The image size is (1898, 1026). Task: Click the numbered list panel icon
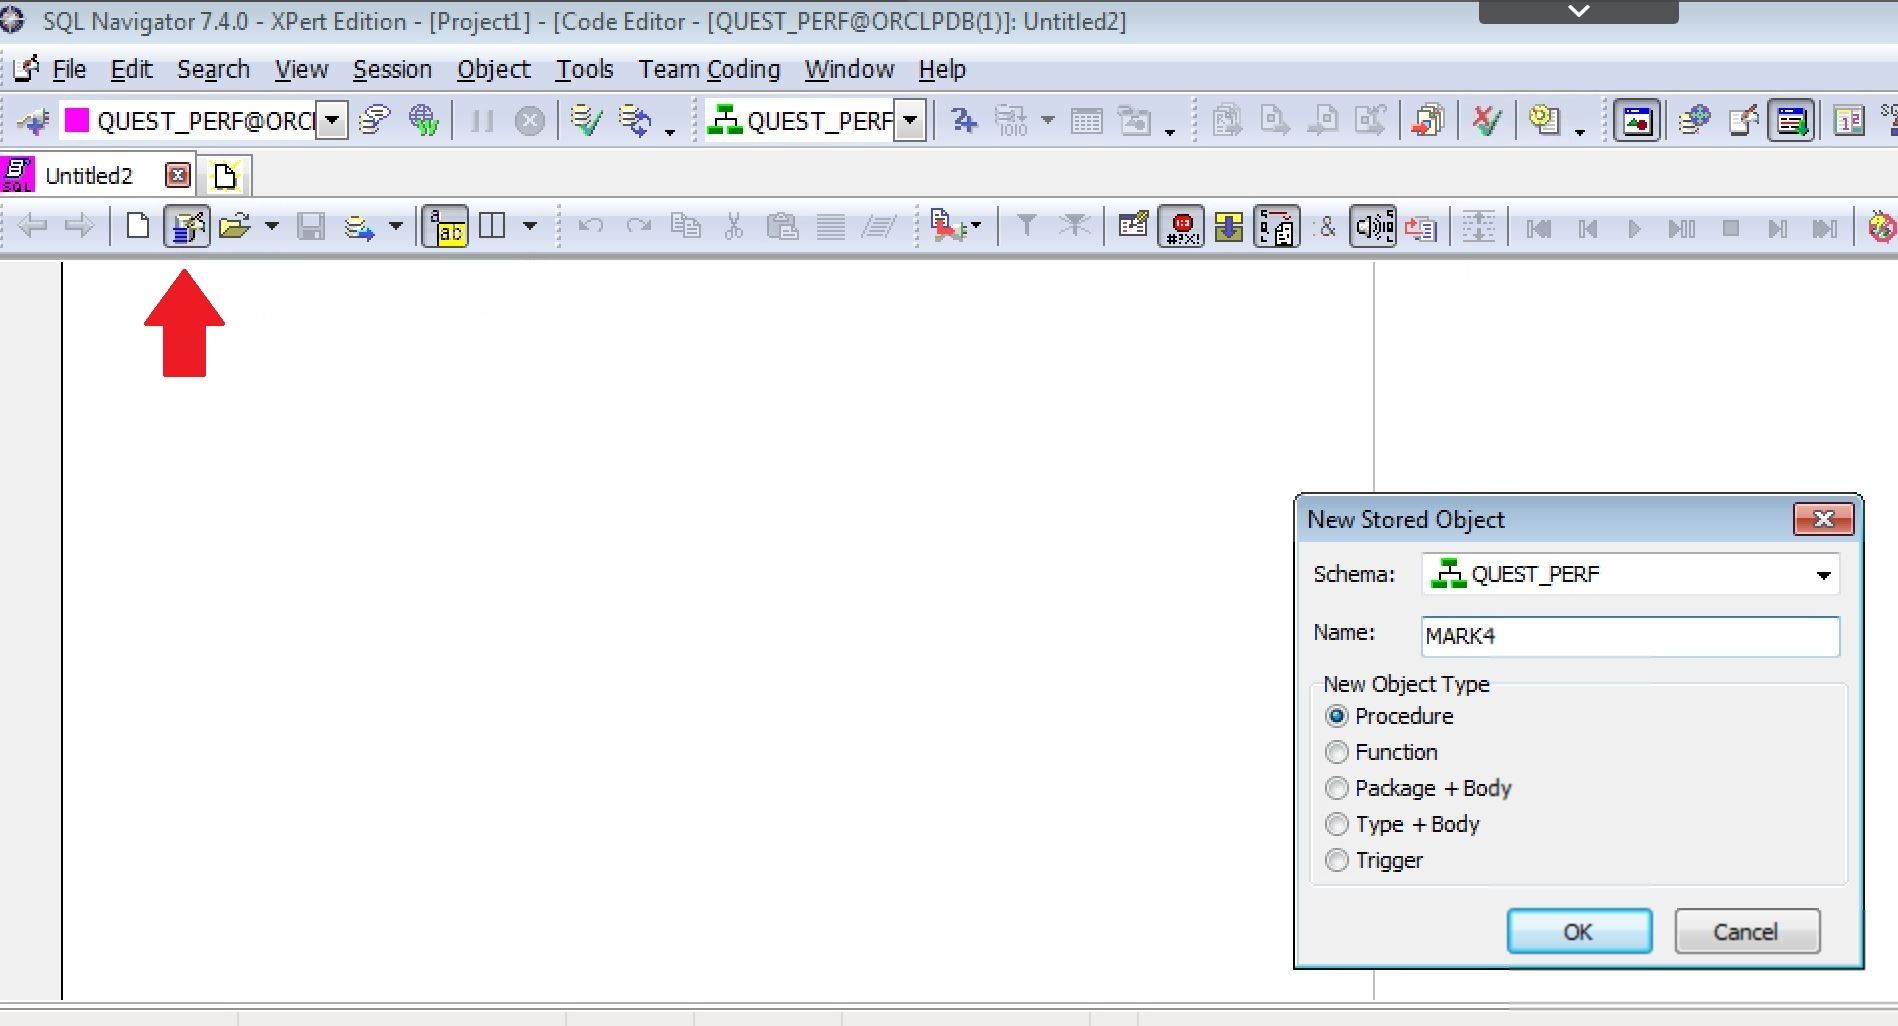click(1848, 121)
